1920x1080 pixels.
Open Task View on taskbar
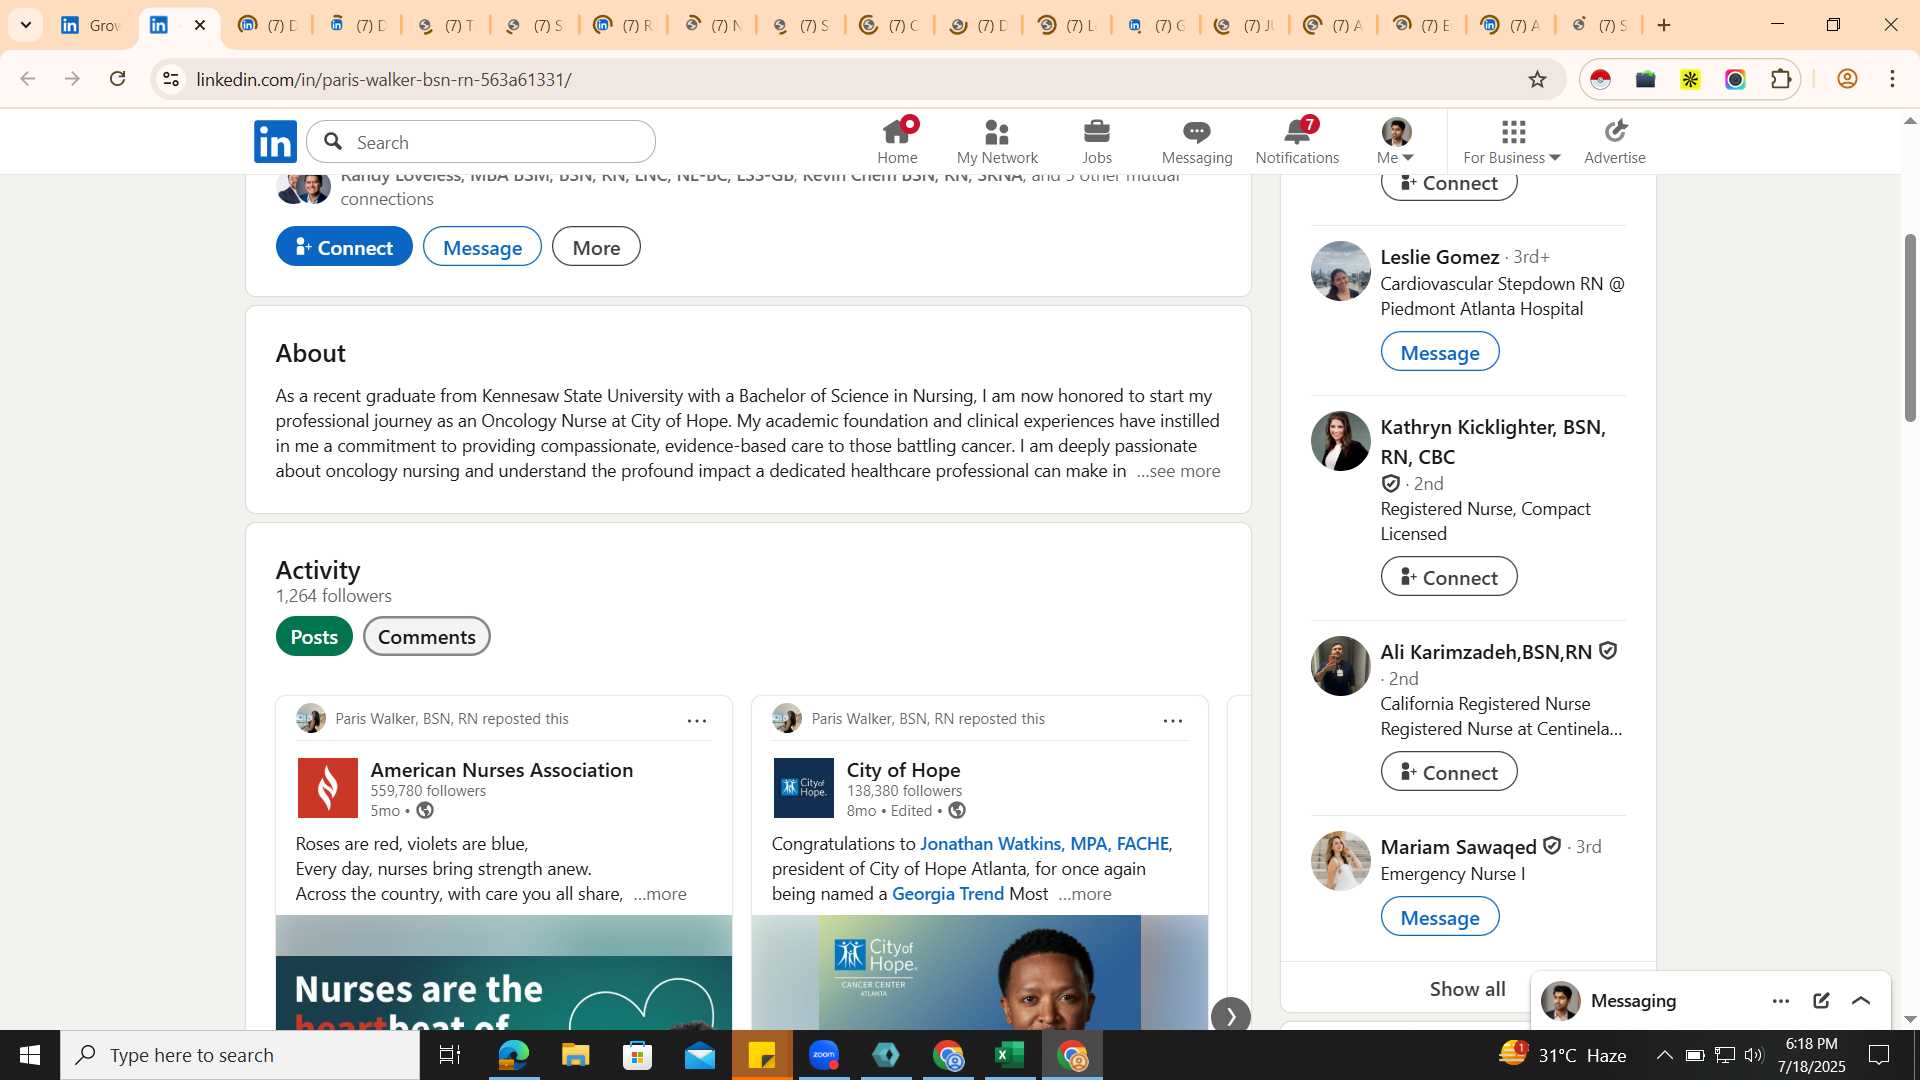pyautogui.click(x=450, y=1055)
